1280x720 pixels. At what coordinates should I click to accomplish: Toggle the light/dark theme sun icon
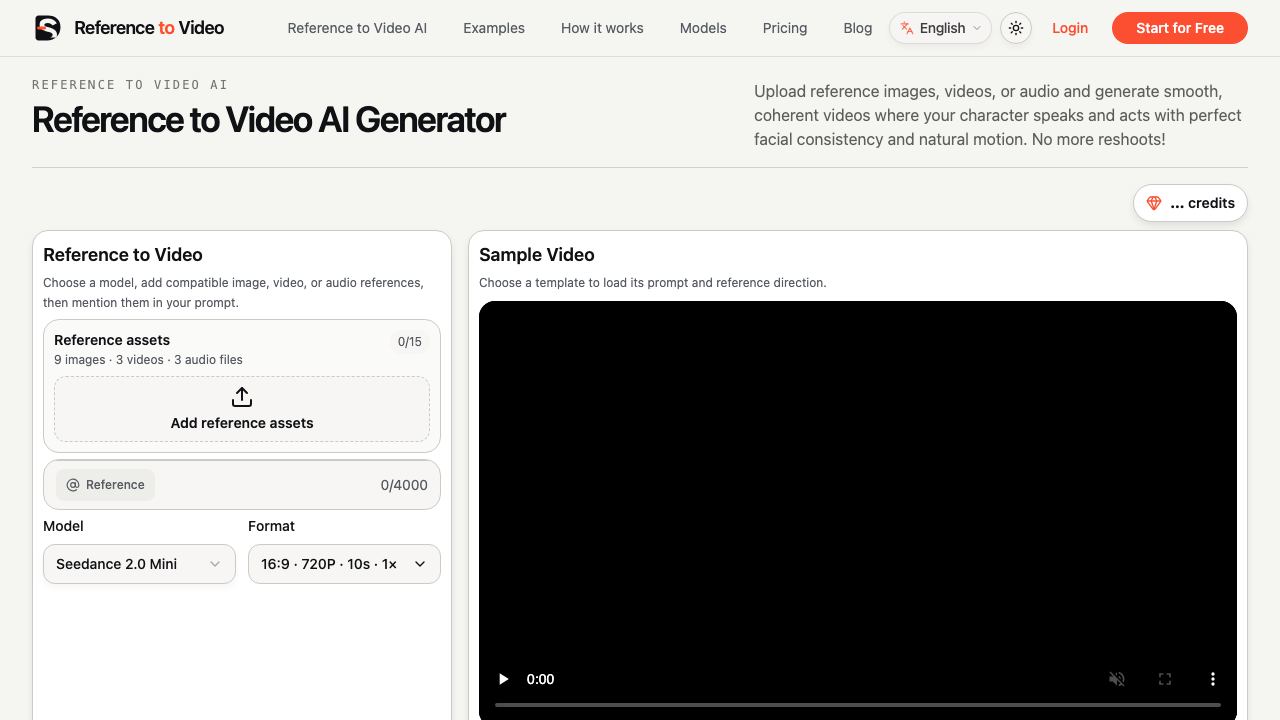tap(1016, 28)
